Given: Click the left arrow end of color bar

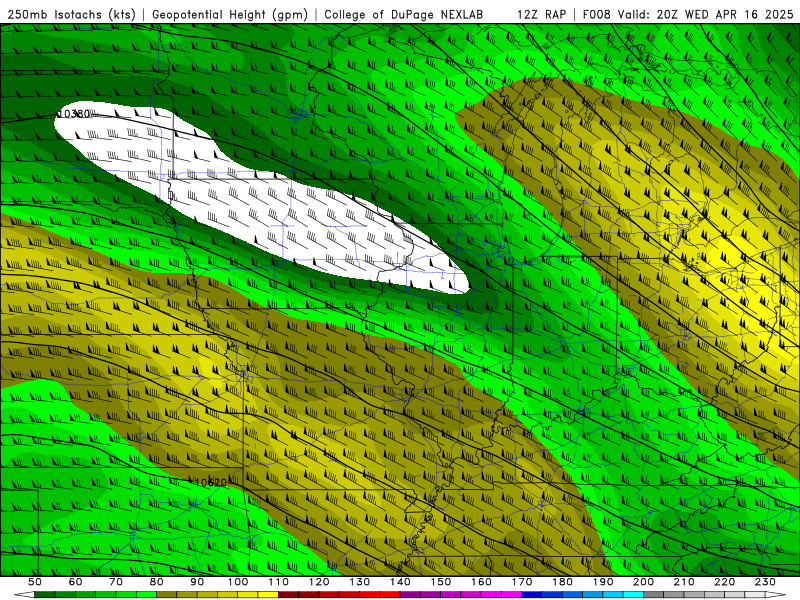Looking at the screenshot, I should click(24, 594).
